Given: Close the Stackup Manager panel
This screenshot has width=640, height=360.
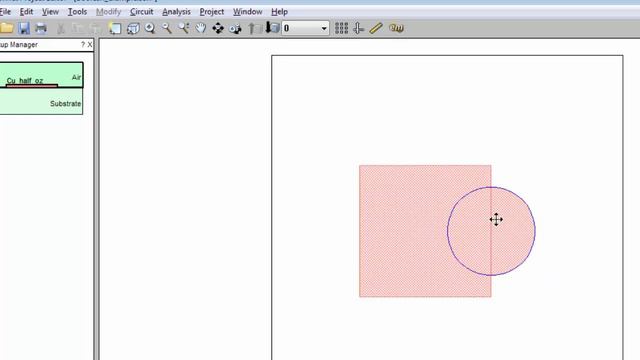Looking at the screenshot, I should coord(90,44).
